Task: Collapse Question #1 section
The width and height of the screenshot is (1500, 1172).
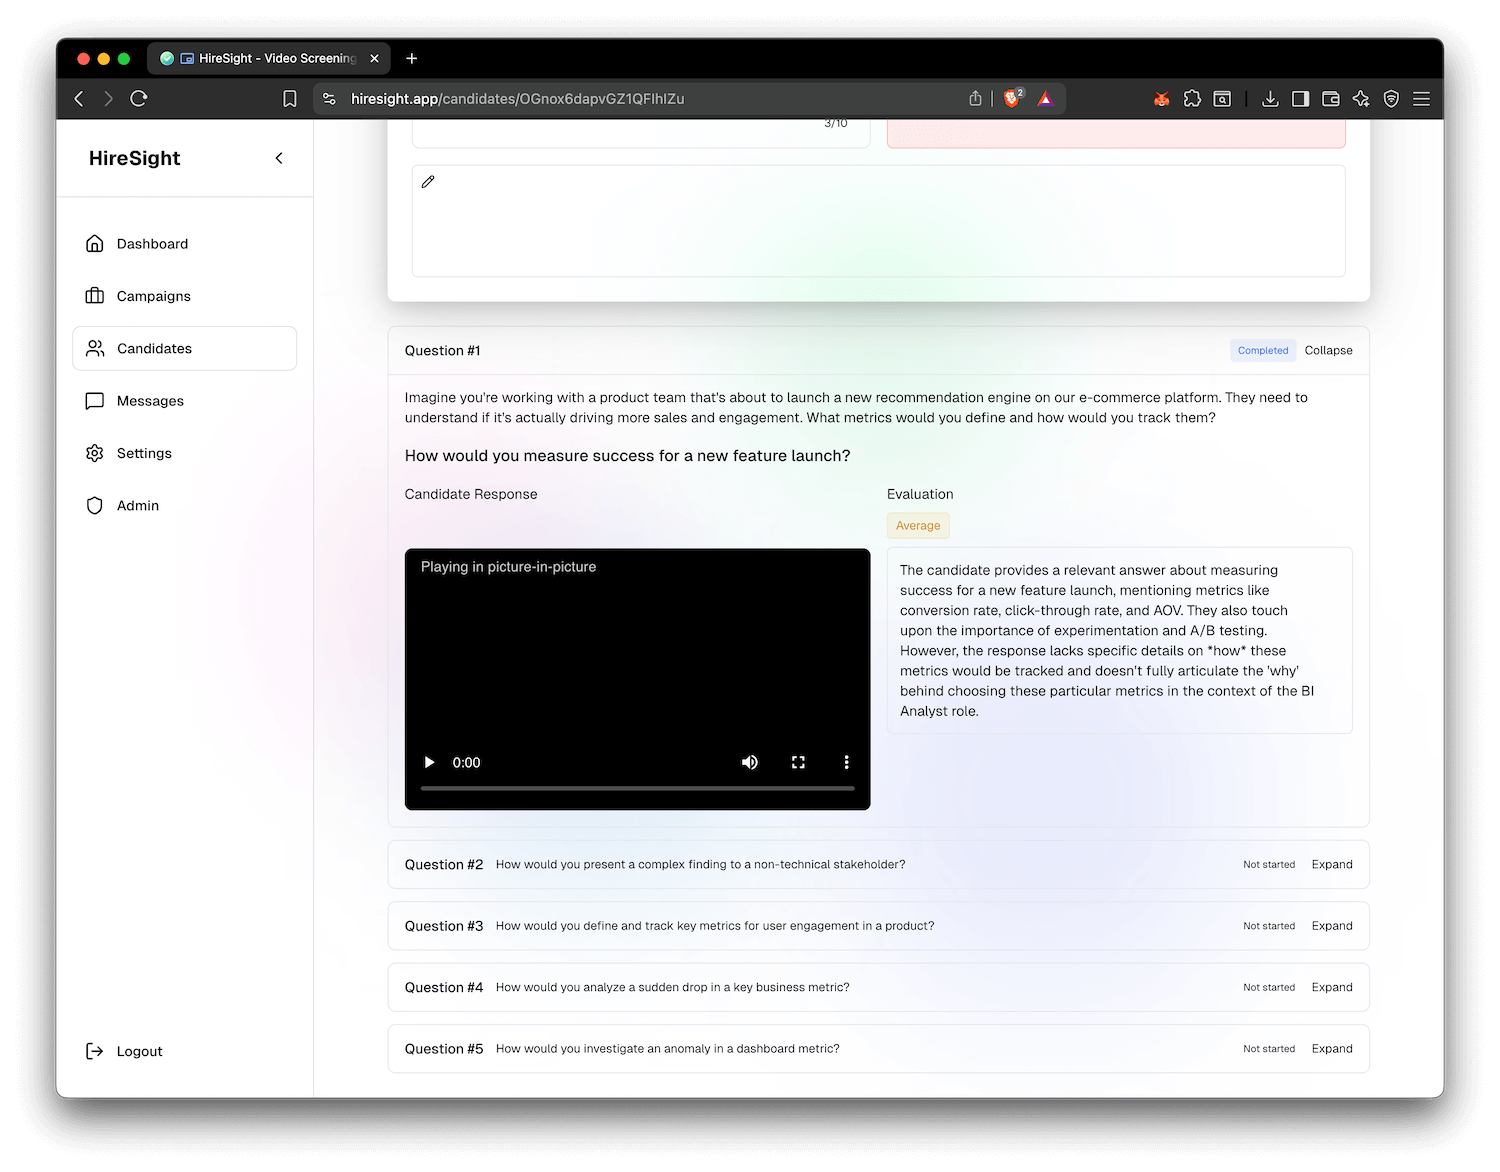Action: 1328,350
